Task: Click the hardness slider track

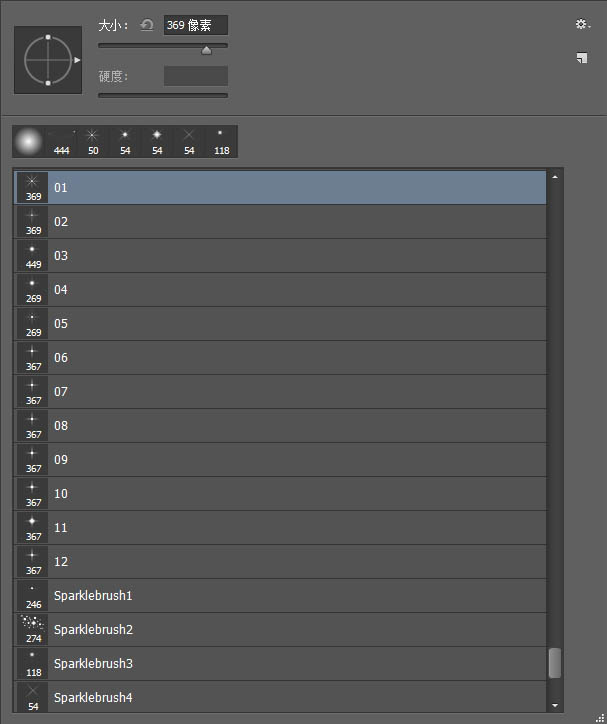Action: pyautogui.click(x=163, y=96)
